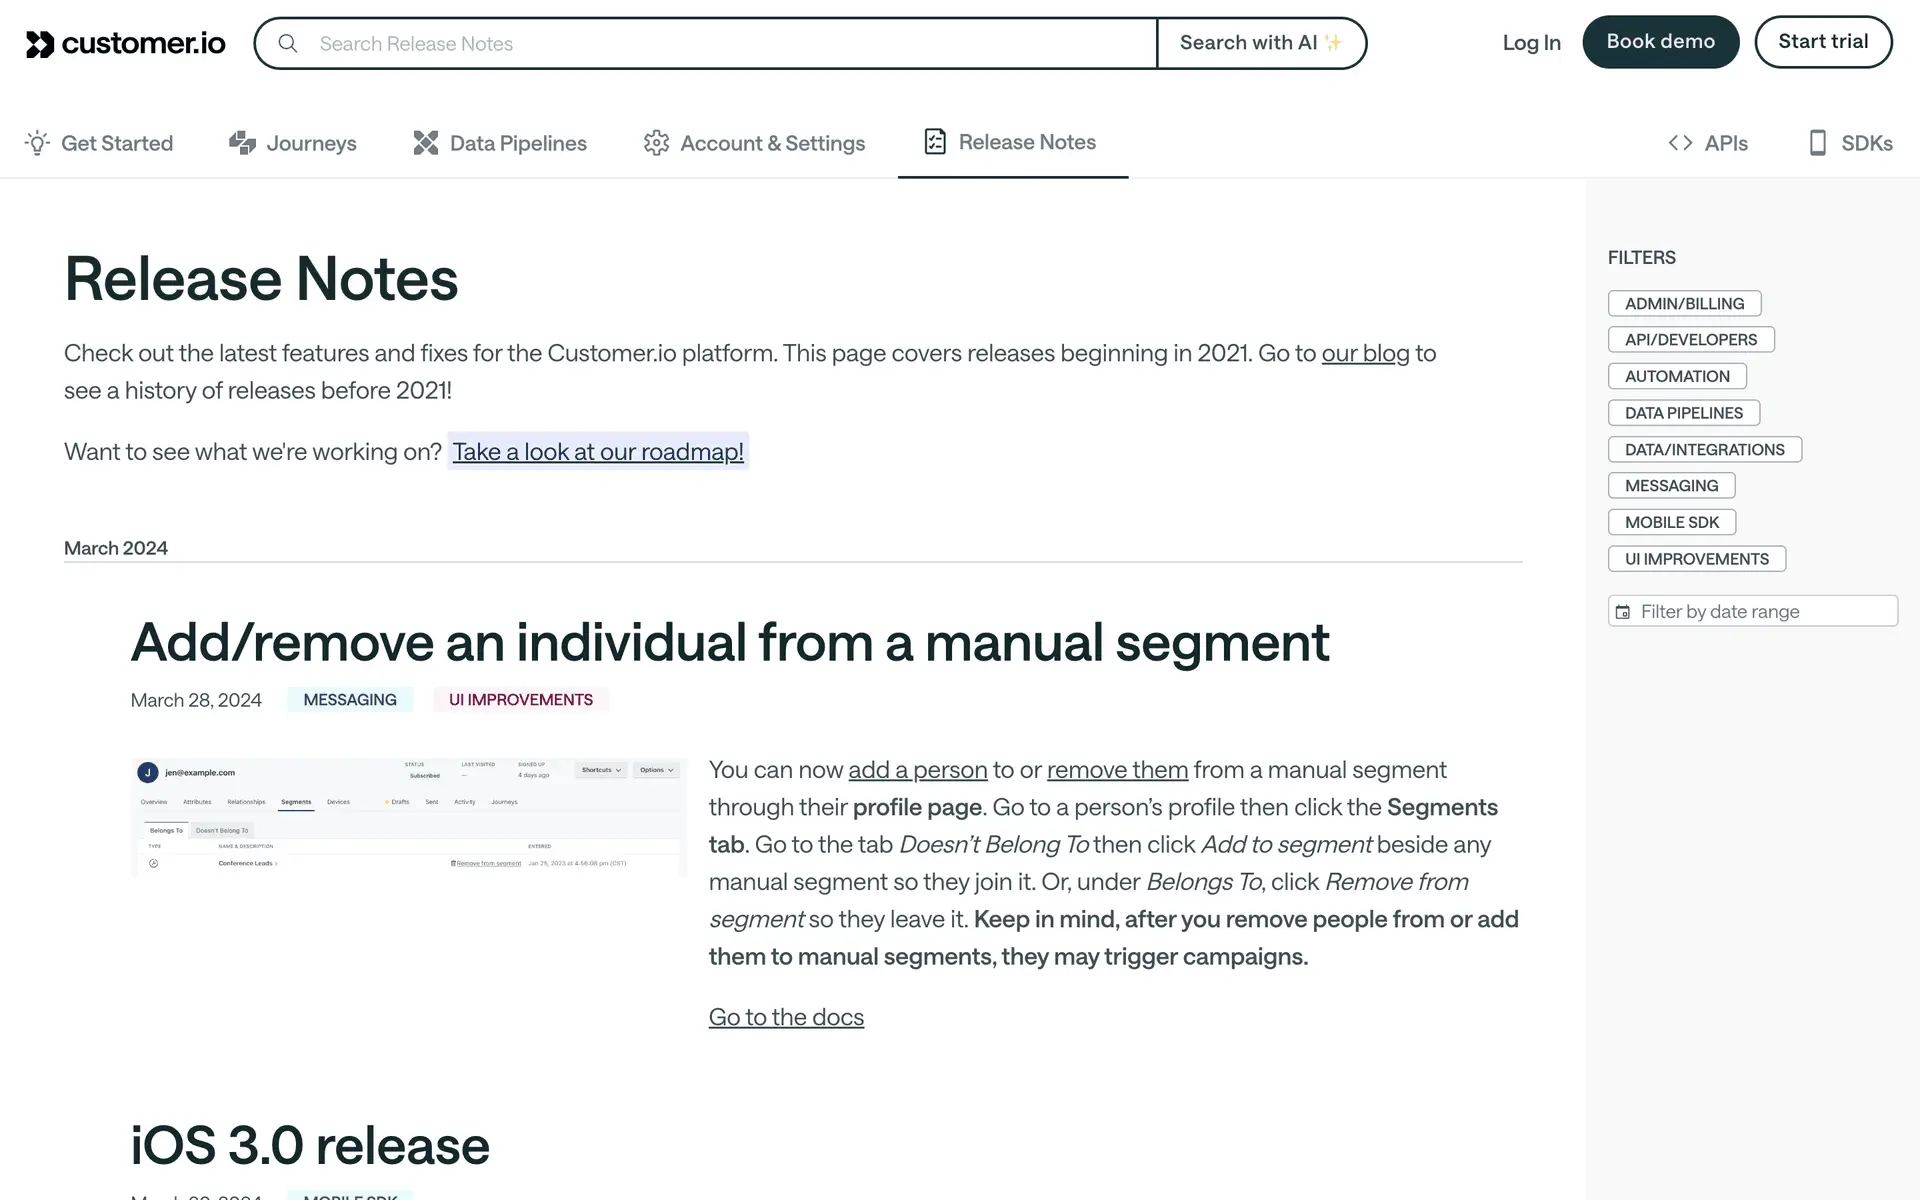Enable the AUTOMATION filter tag

click(x=1676, y=376)
